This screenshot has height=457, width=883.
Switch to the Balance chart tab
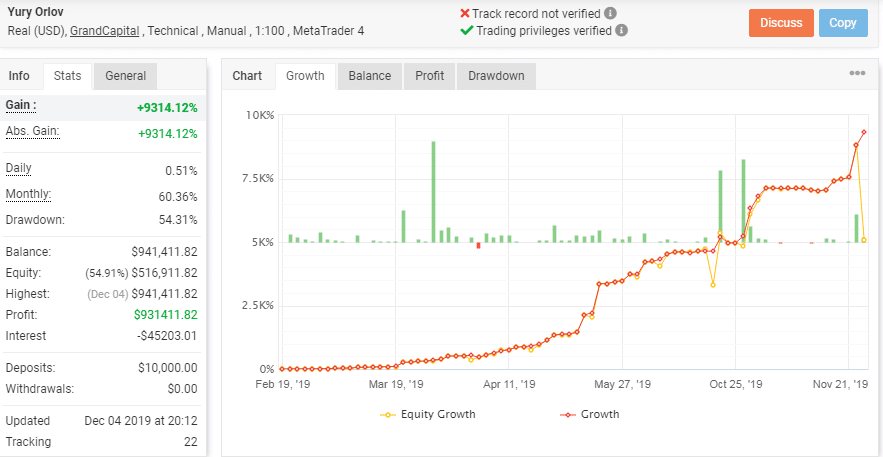(x=369, y=76)
